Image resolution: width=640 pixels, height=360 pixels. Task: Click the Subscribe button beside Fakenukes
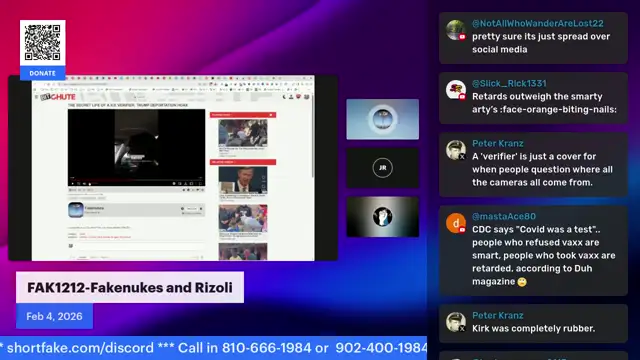(192, 209)
